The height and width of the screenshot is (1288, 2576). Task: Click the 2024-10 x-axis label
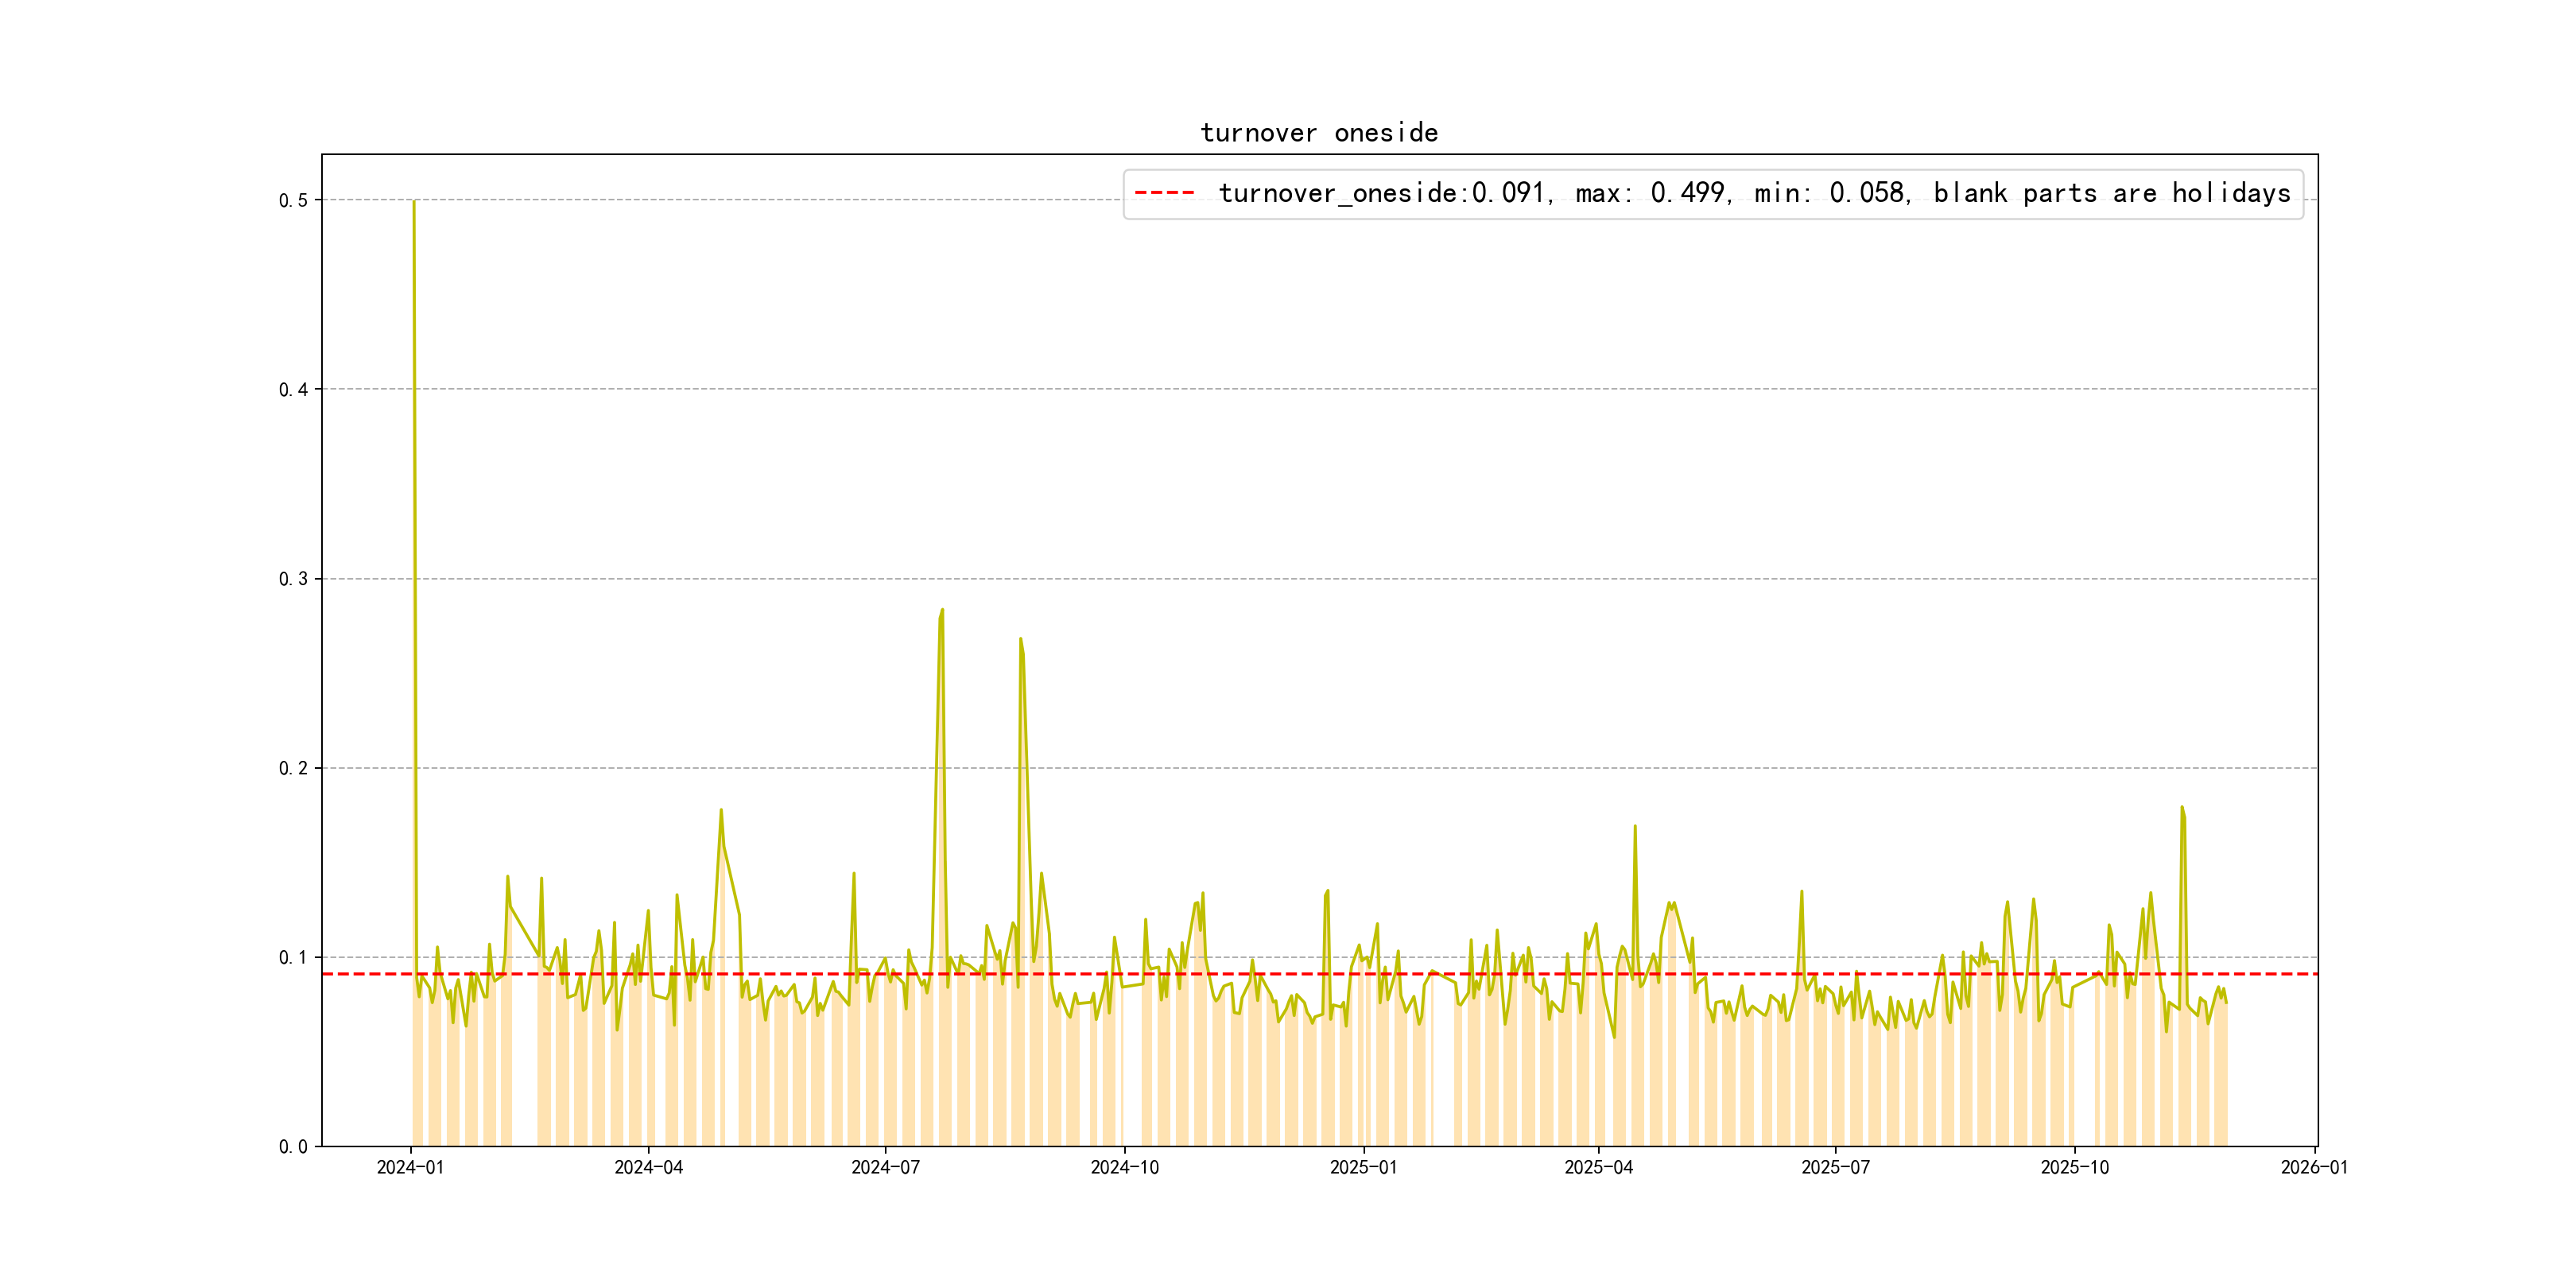coord(1124,1168)
